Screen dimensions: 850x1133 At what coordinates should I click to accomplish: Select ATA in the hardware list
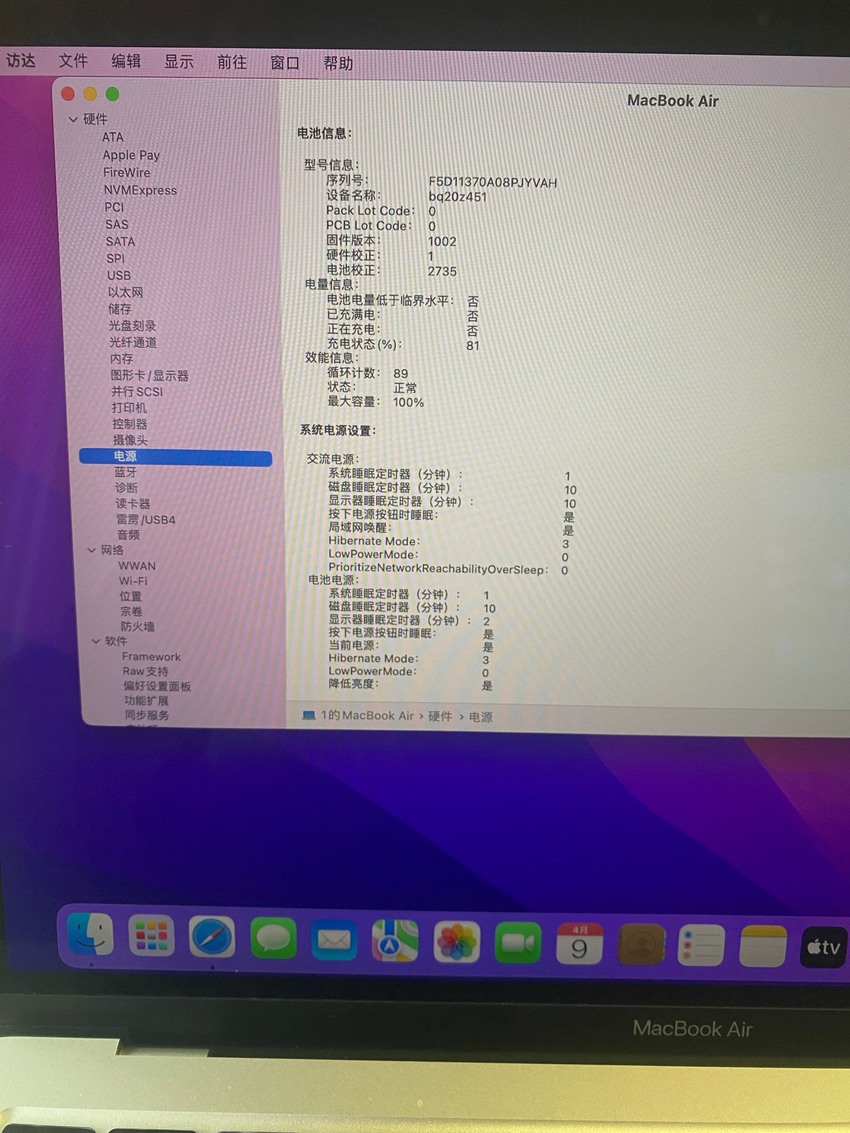[113, 137]
